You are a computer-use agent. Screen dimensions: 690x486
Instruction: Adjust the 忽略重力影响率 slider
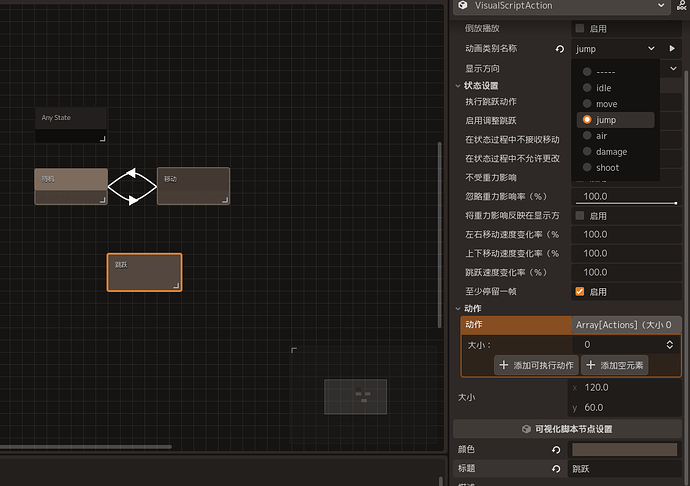pyautogui.click(x=626, y=203)
